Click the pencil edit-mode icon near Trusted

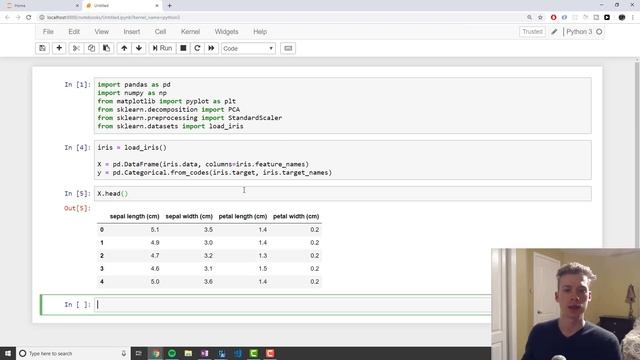click(x=554, y=31)
